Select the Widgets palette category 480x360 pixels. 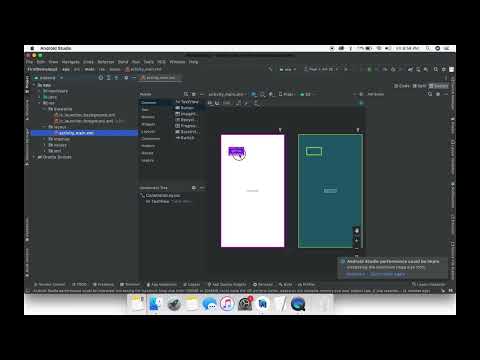(x=148, y=124)
